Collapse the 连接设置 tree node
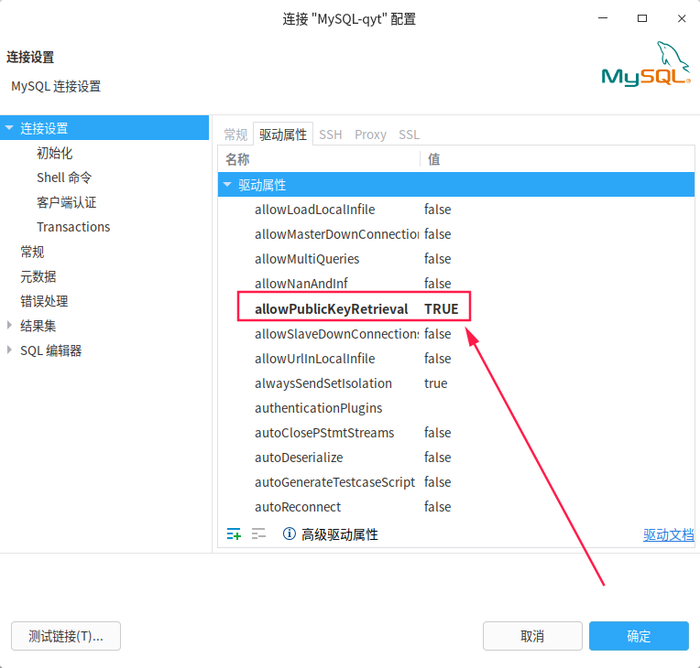This screenshot has width=700, height=668. pyautogui.click(x=9, y=128)
